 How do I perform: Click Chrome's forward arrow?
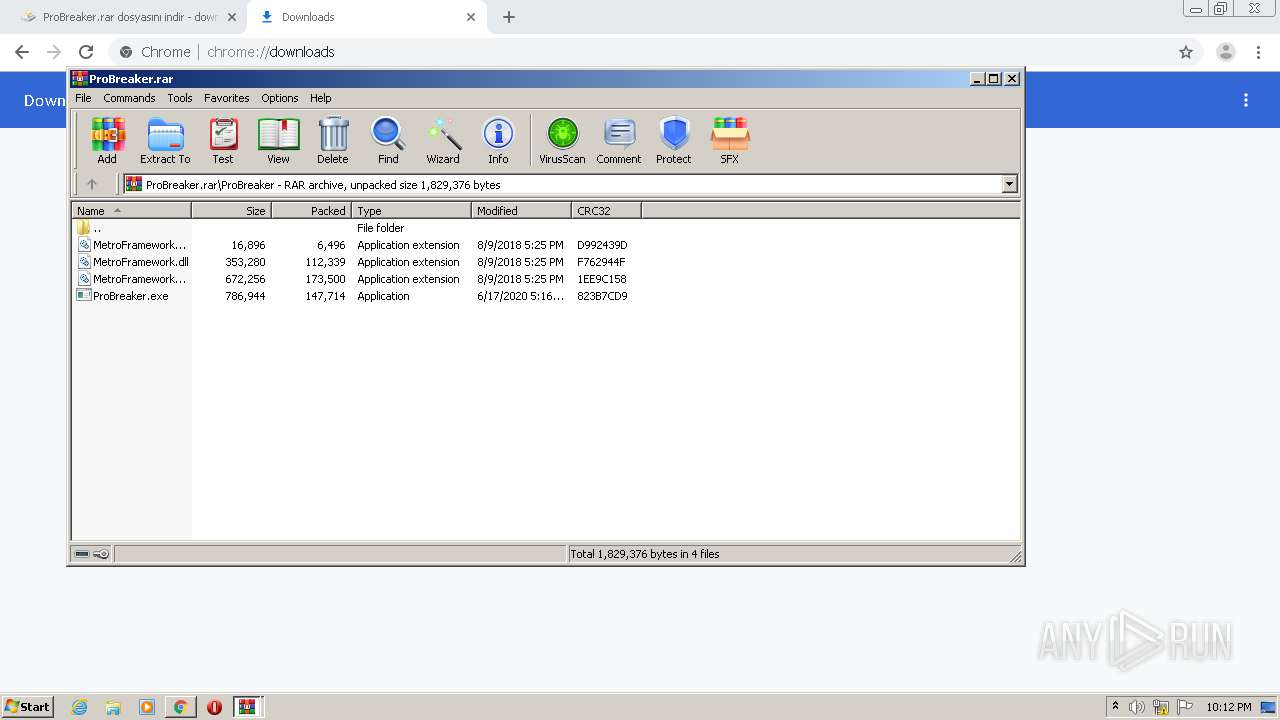click(x=54, y=52)
